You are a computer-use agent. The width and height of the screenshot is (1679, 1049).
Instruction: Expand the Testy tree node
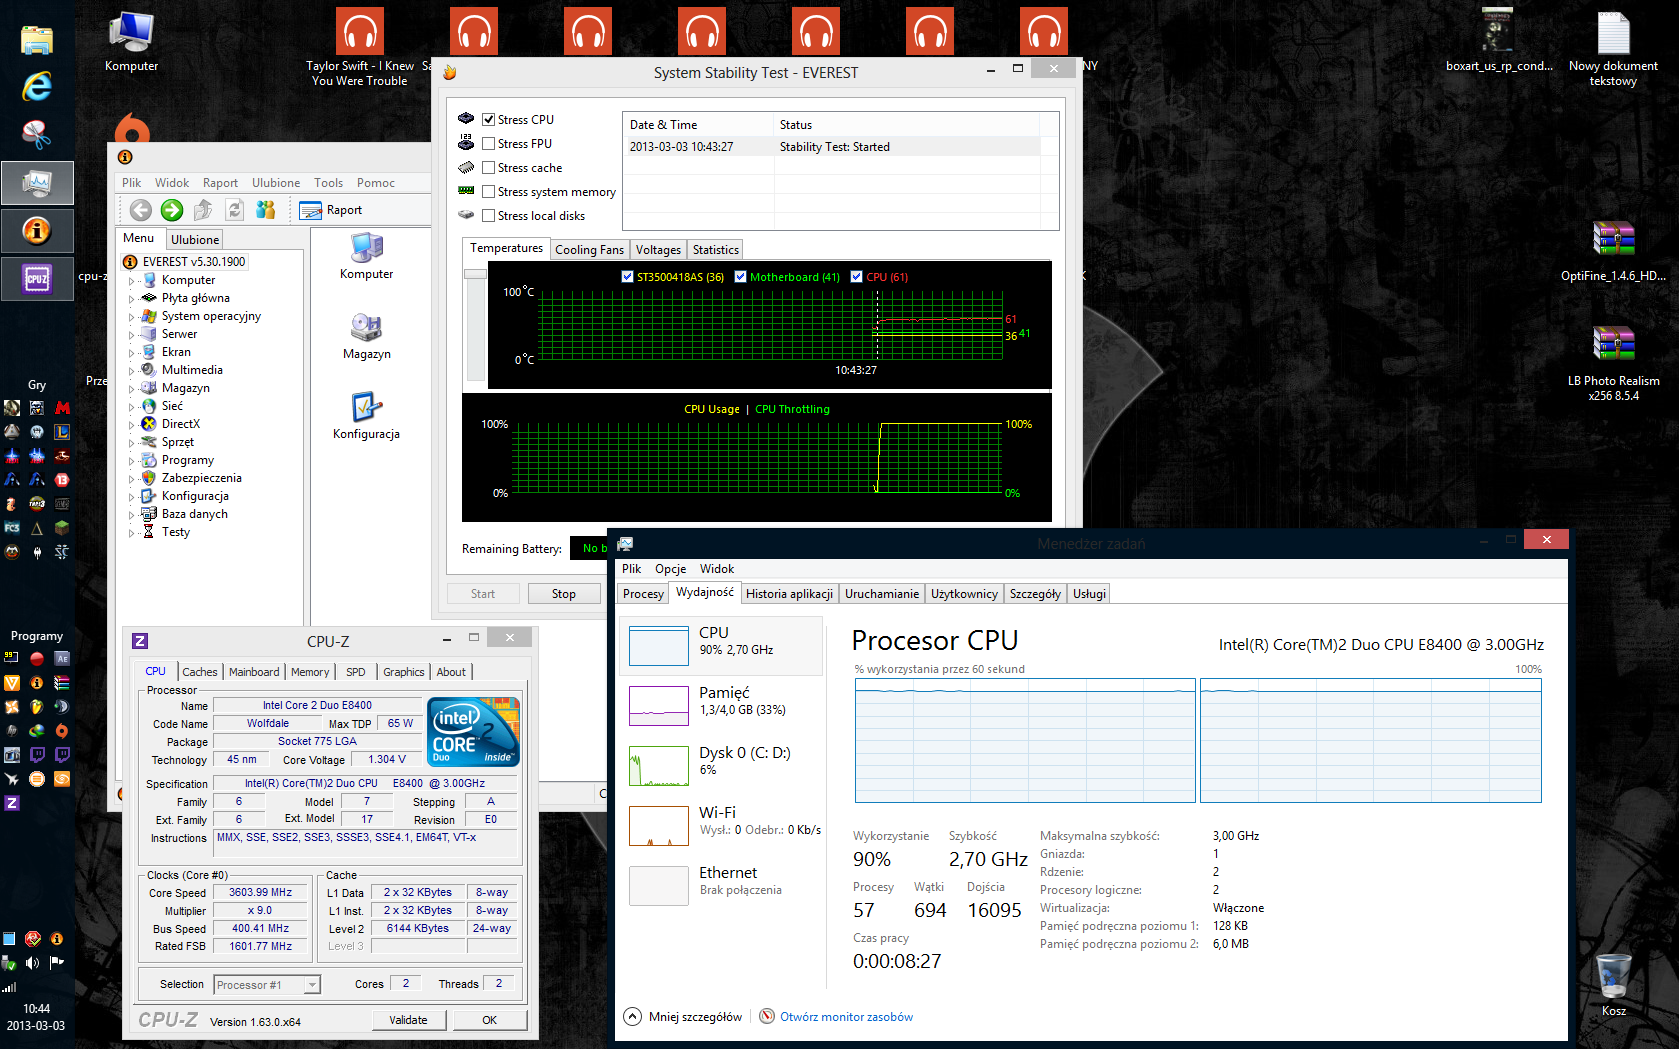point(131,533)
